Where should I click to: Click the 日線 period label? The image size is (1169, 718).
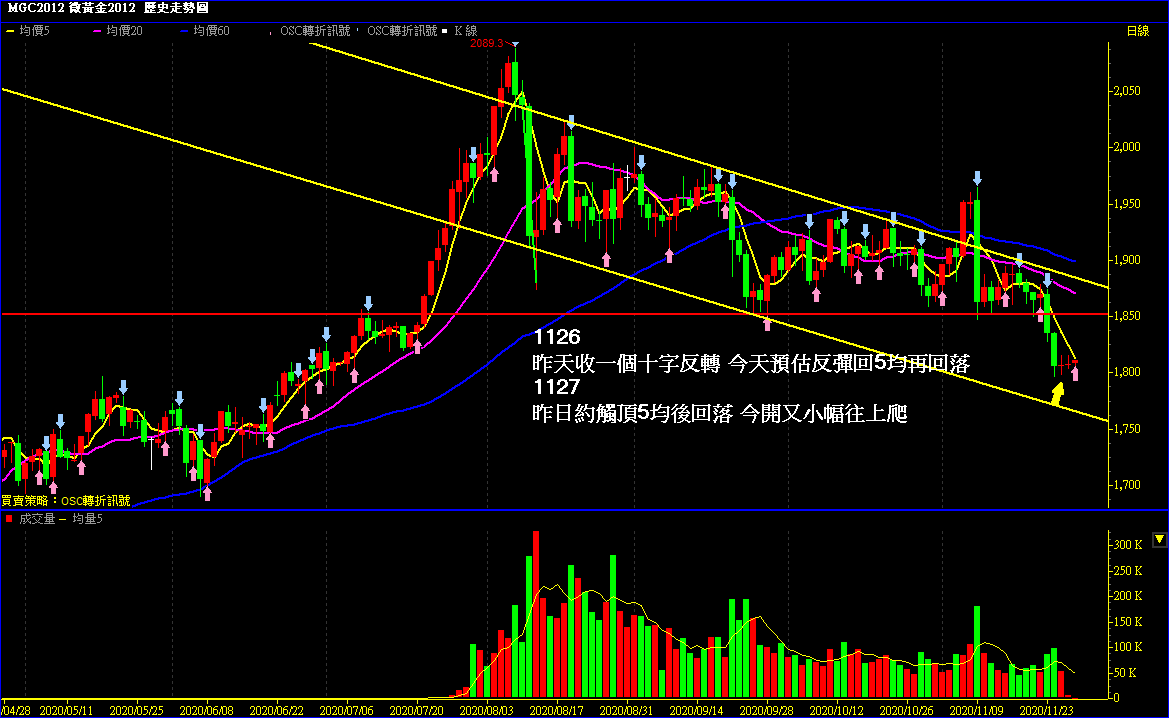pyautogui.click(x=1138, y=31)
